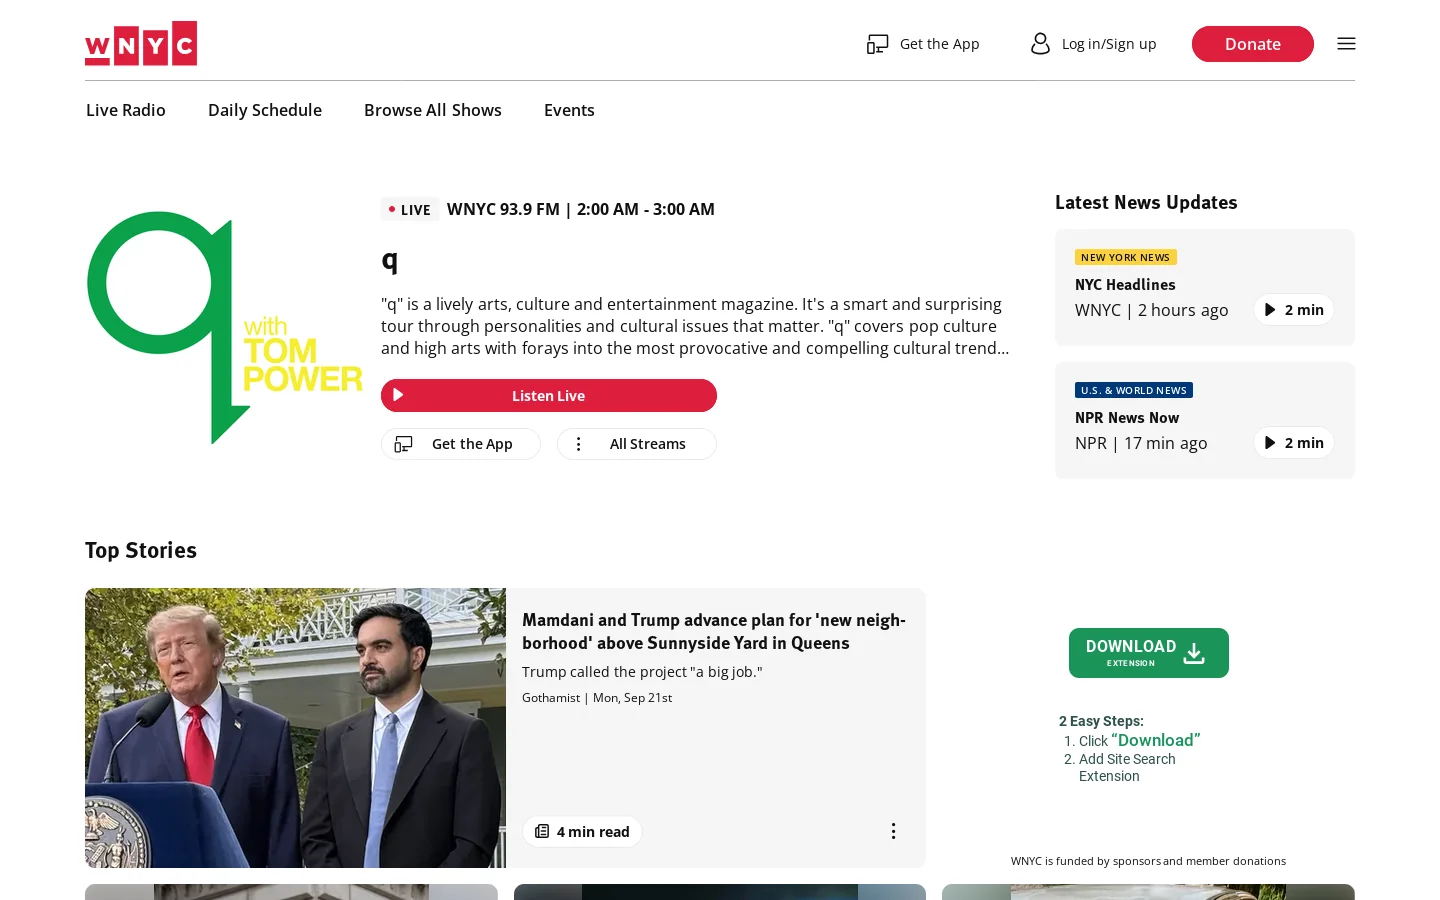Click the play icon in Listen Live button

(x=398, y=395)
